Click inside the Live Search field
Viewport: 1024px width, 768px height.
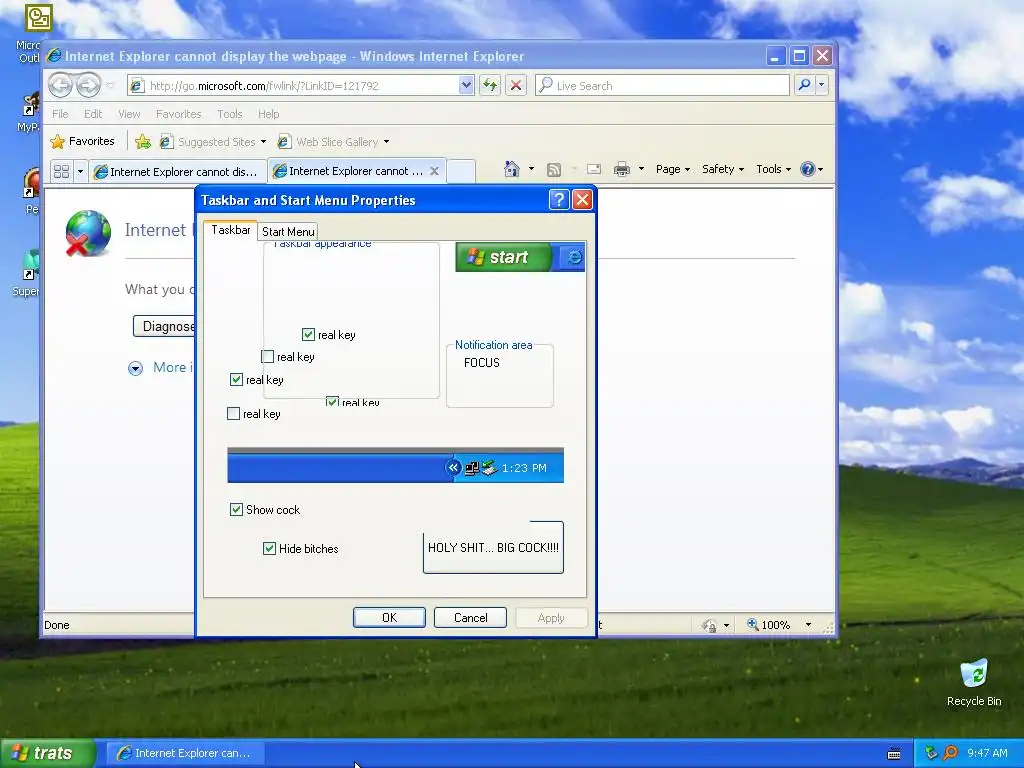pos(662,86)
